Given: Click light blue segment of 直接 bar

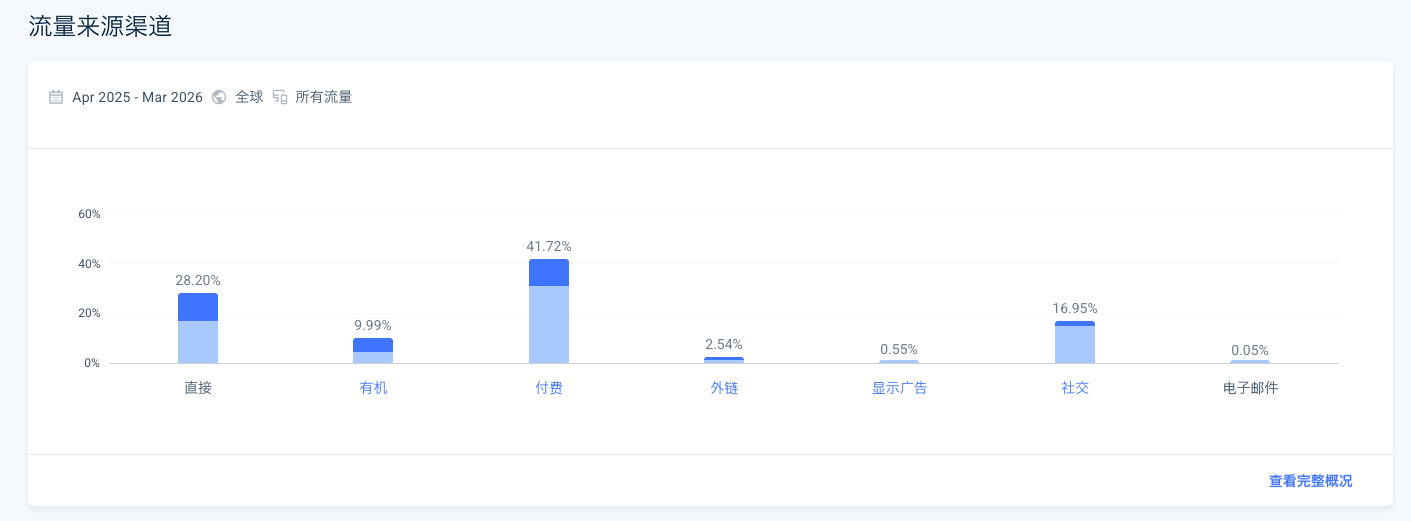Looking at the screenshot, I should click(198, 342).
